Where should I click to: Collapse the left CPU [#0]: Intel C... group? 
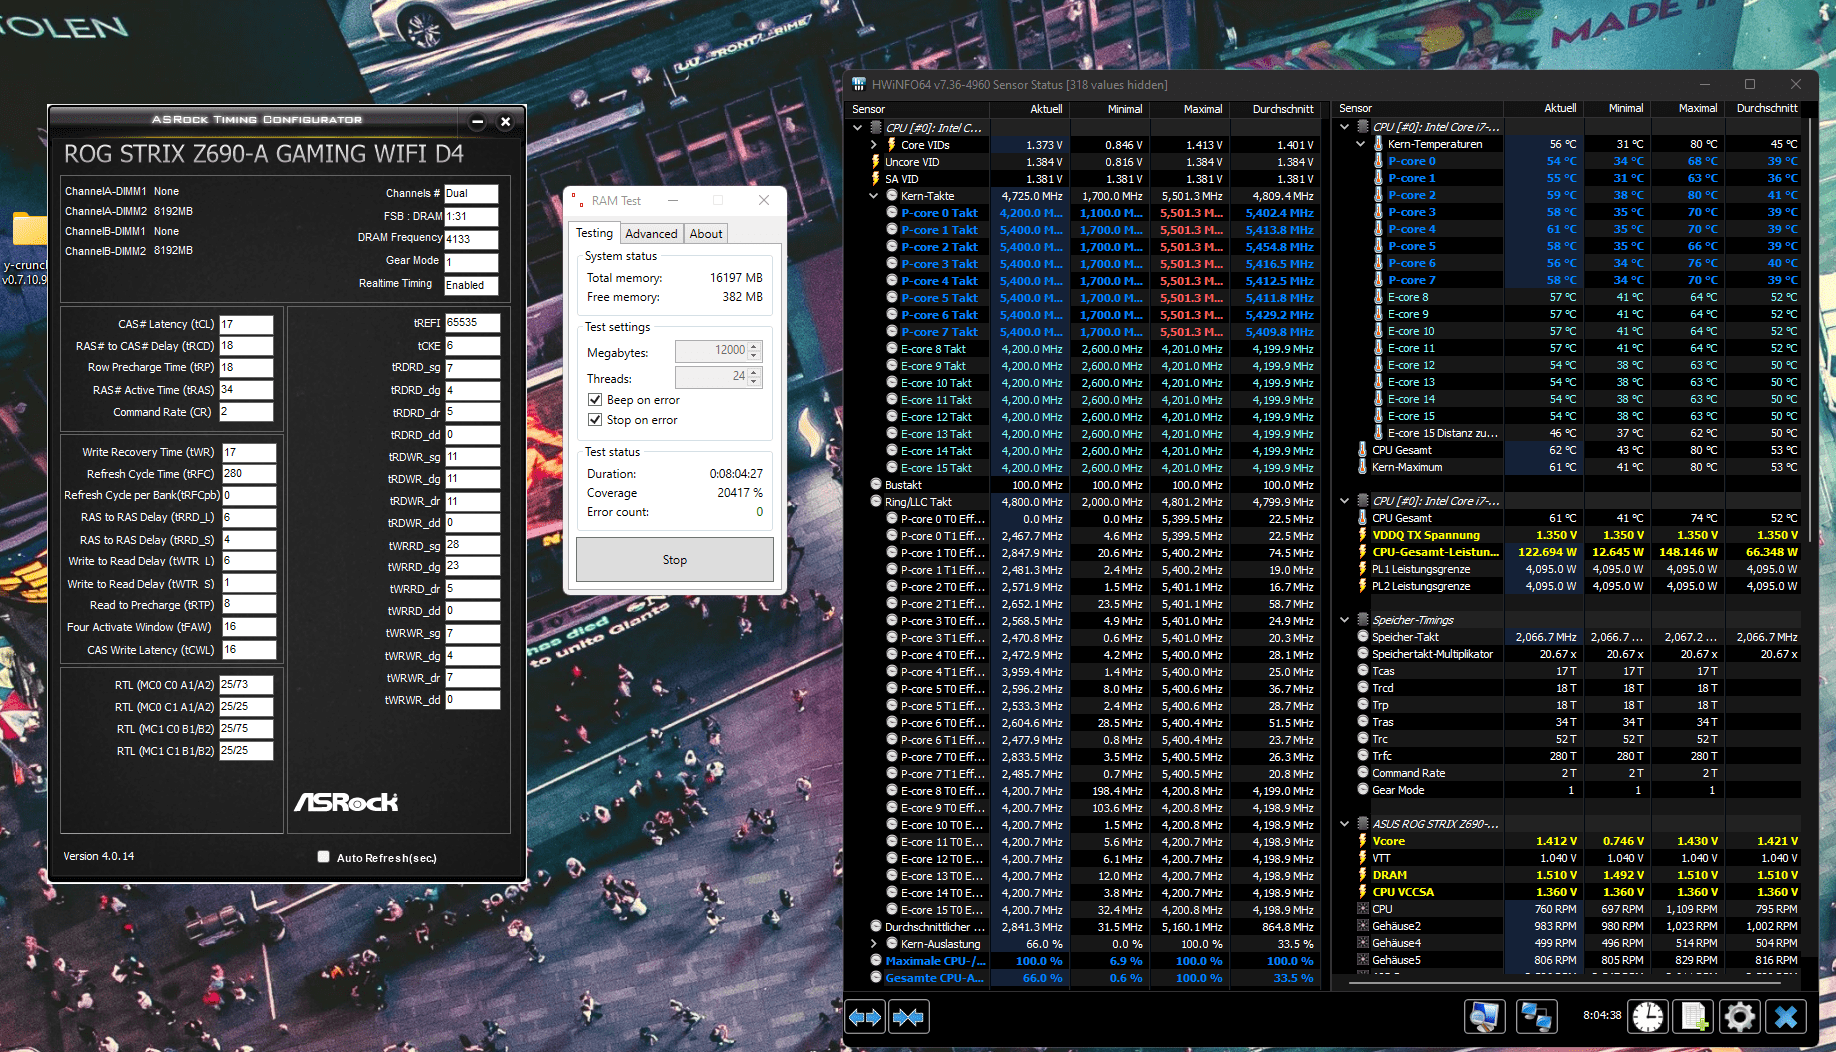pos(857,128)
